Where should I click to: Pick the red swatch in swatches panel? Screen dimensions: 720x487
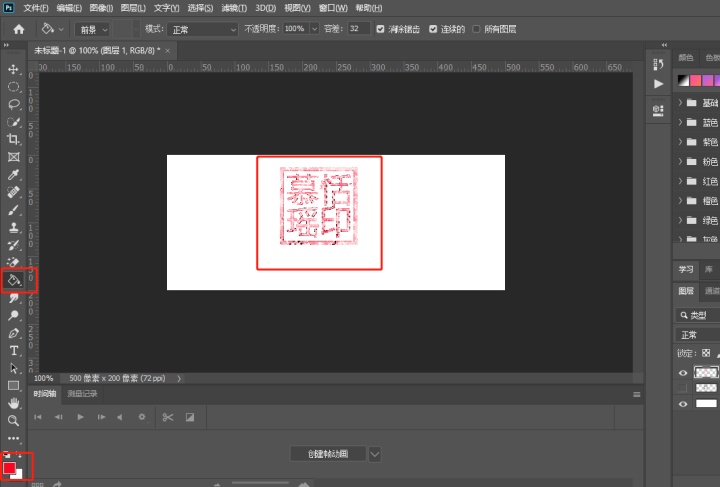pos(695,81)
